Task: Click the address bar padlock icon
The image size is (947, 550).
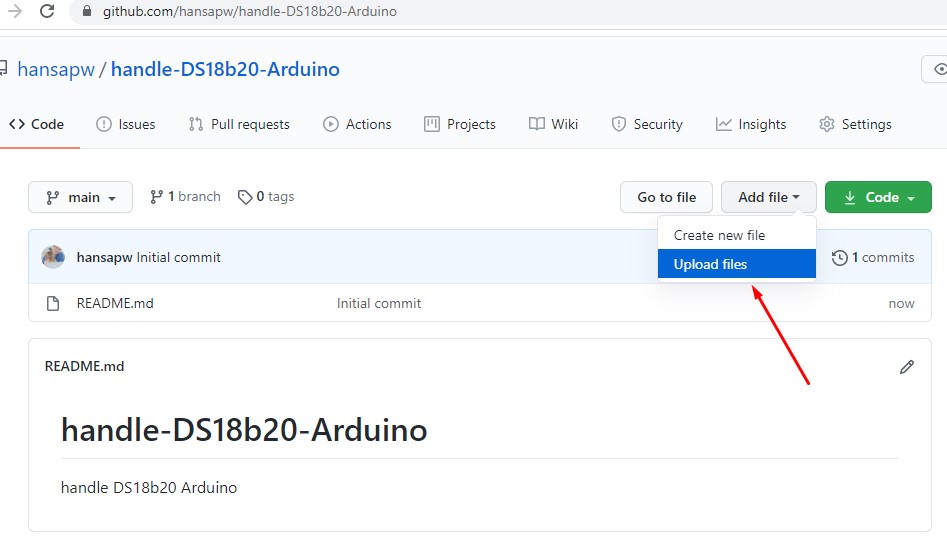Action: [87, 11]
